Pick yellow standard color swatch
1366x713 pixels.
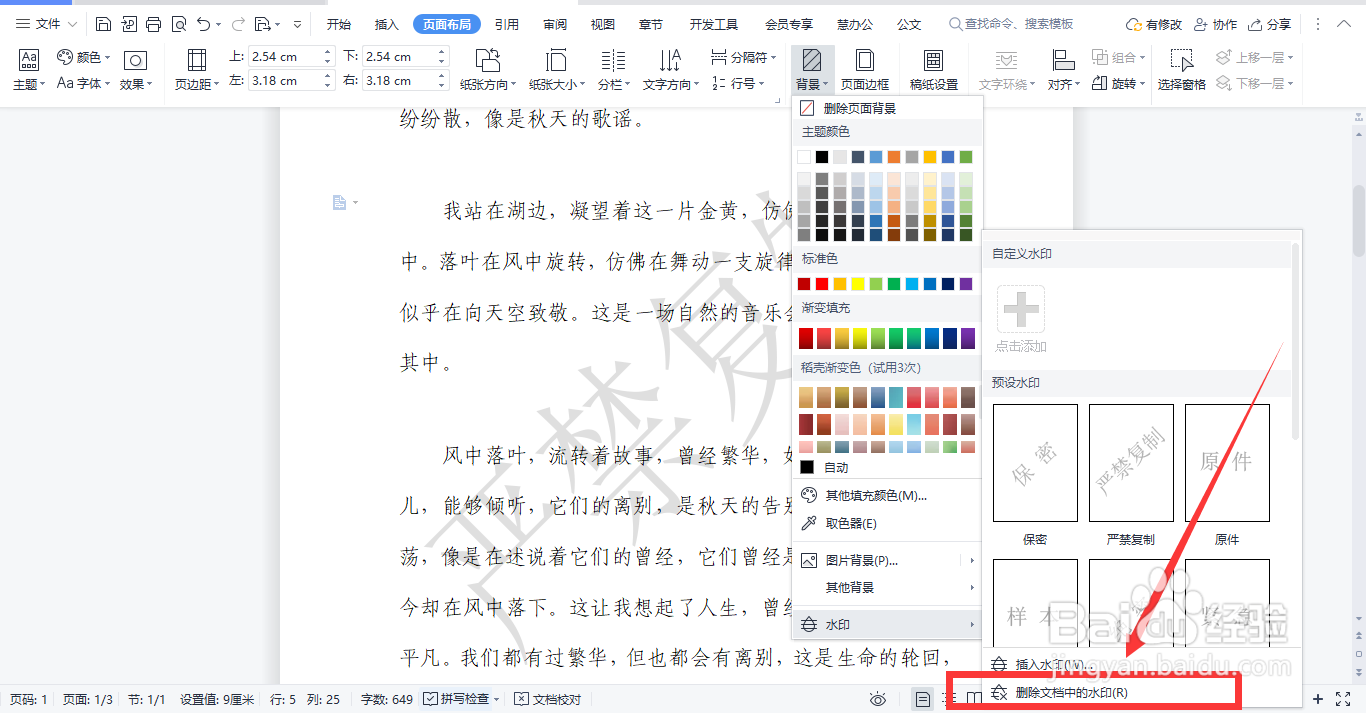click(858, 284)
